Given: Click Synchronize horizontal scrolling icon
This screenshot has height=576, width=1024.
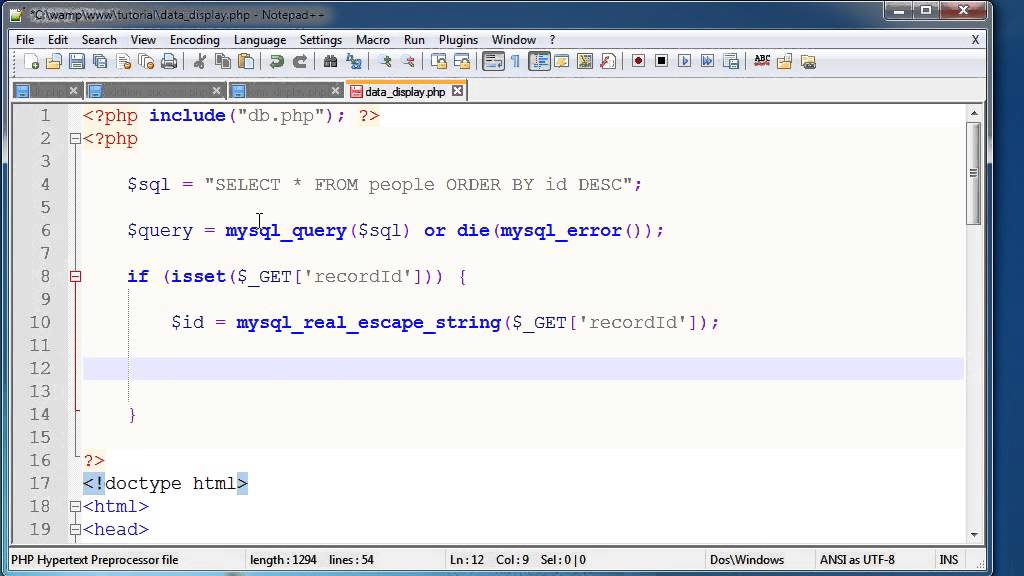Looking at the screenshot, I should tap(462, 61).
